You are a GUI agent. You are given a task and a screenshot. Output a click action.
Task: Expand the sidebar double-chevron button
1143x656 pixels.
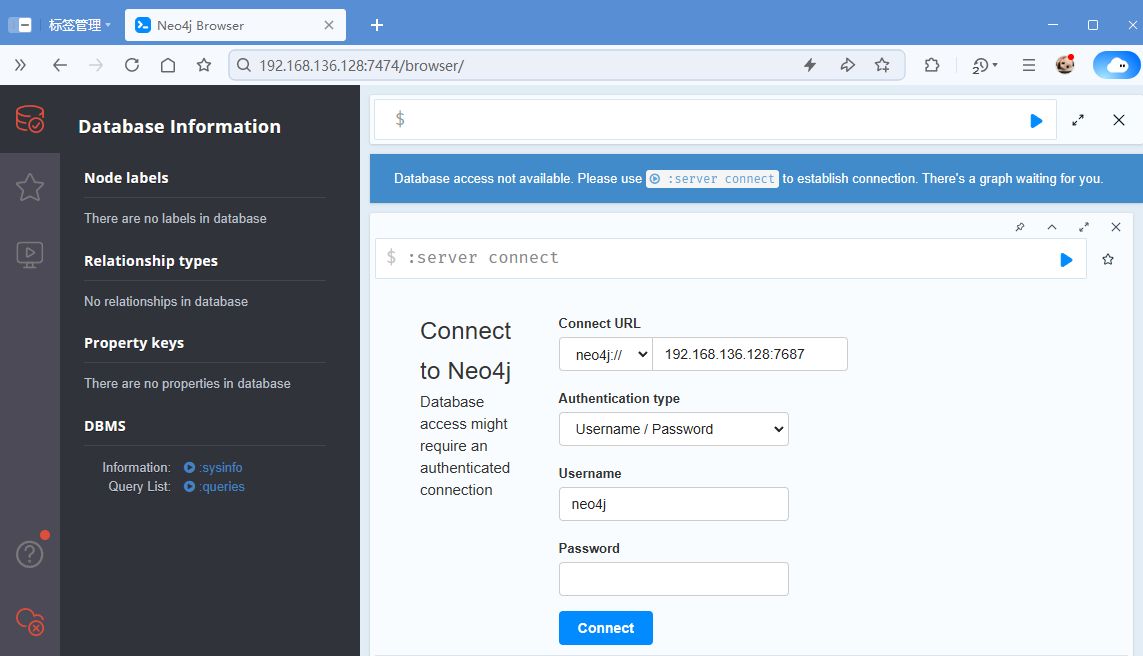tap(20, 66)
